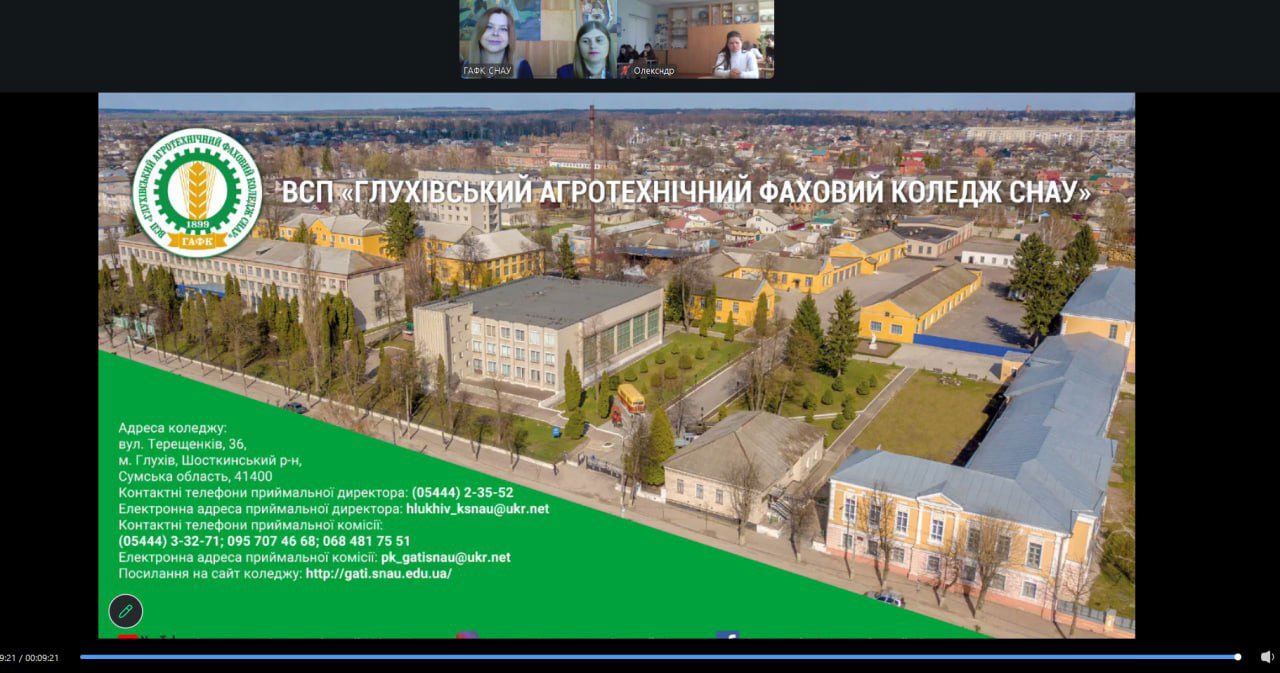1280x673 pixels.
Task: Click the line м. Глухів, Шосткинський р-н
Action: [210, 460]
